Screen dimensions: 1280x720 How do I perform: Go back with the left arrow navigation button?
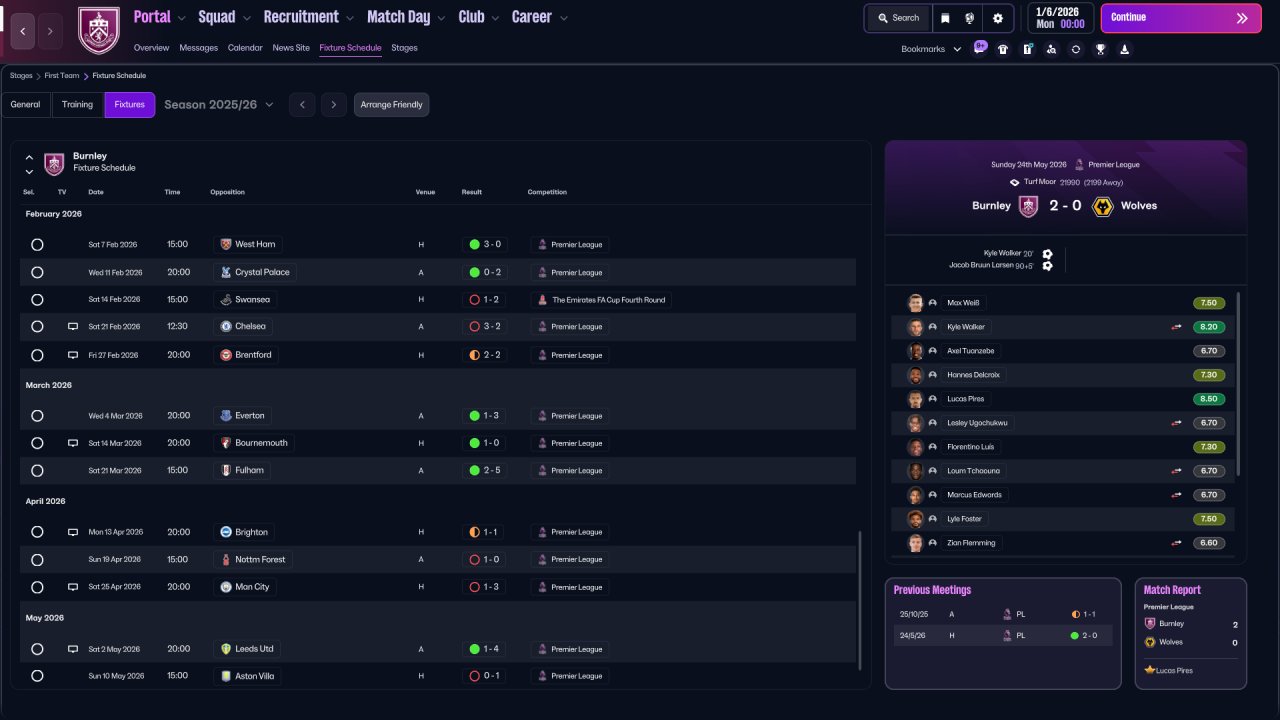coord(23,31)
